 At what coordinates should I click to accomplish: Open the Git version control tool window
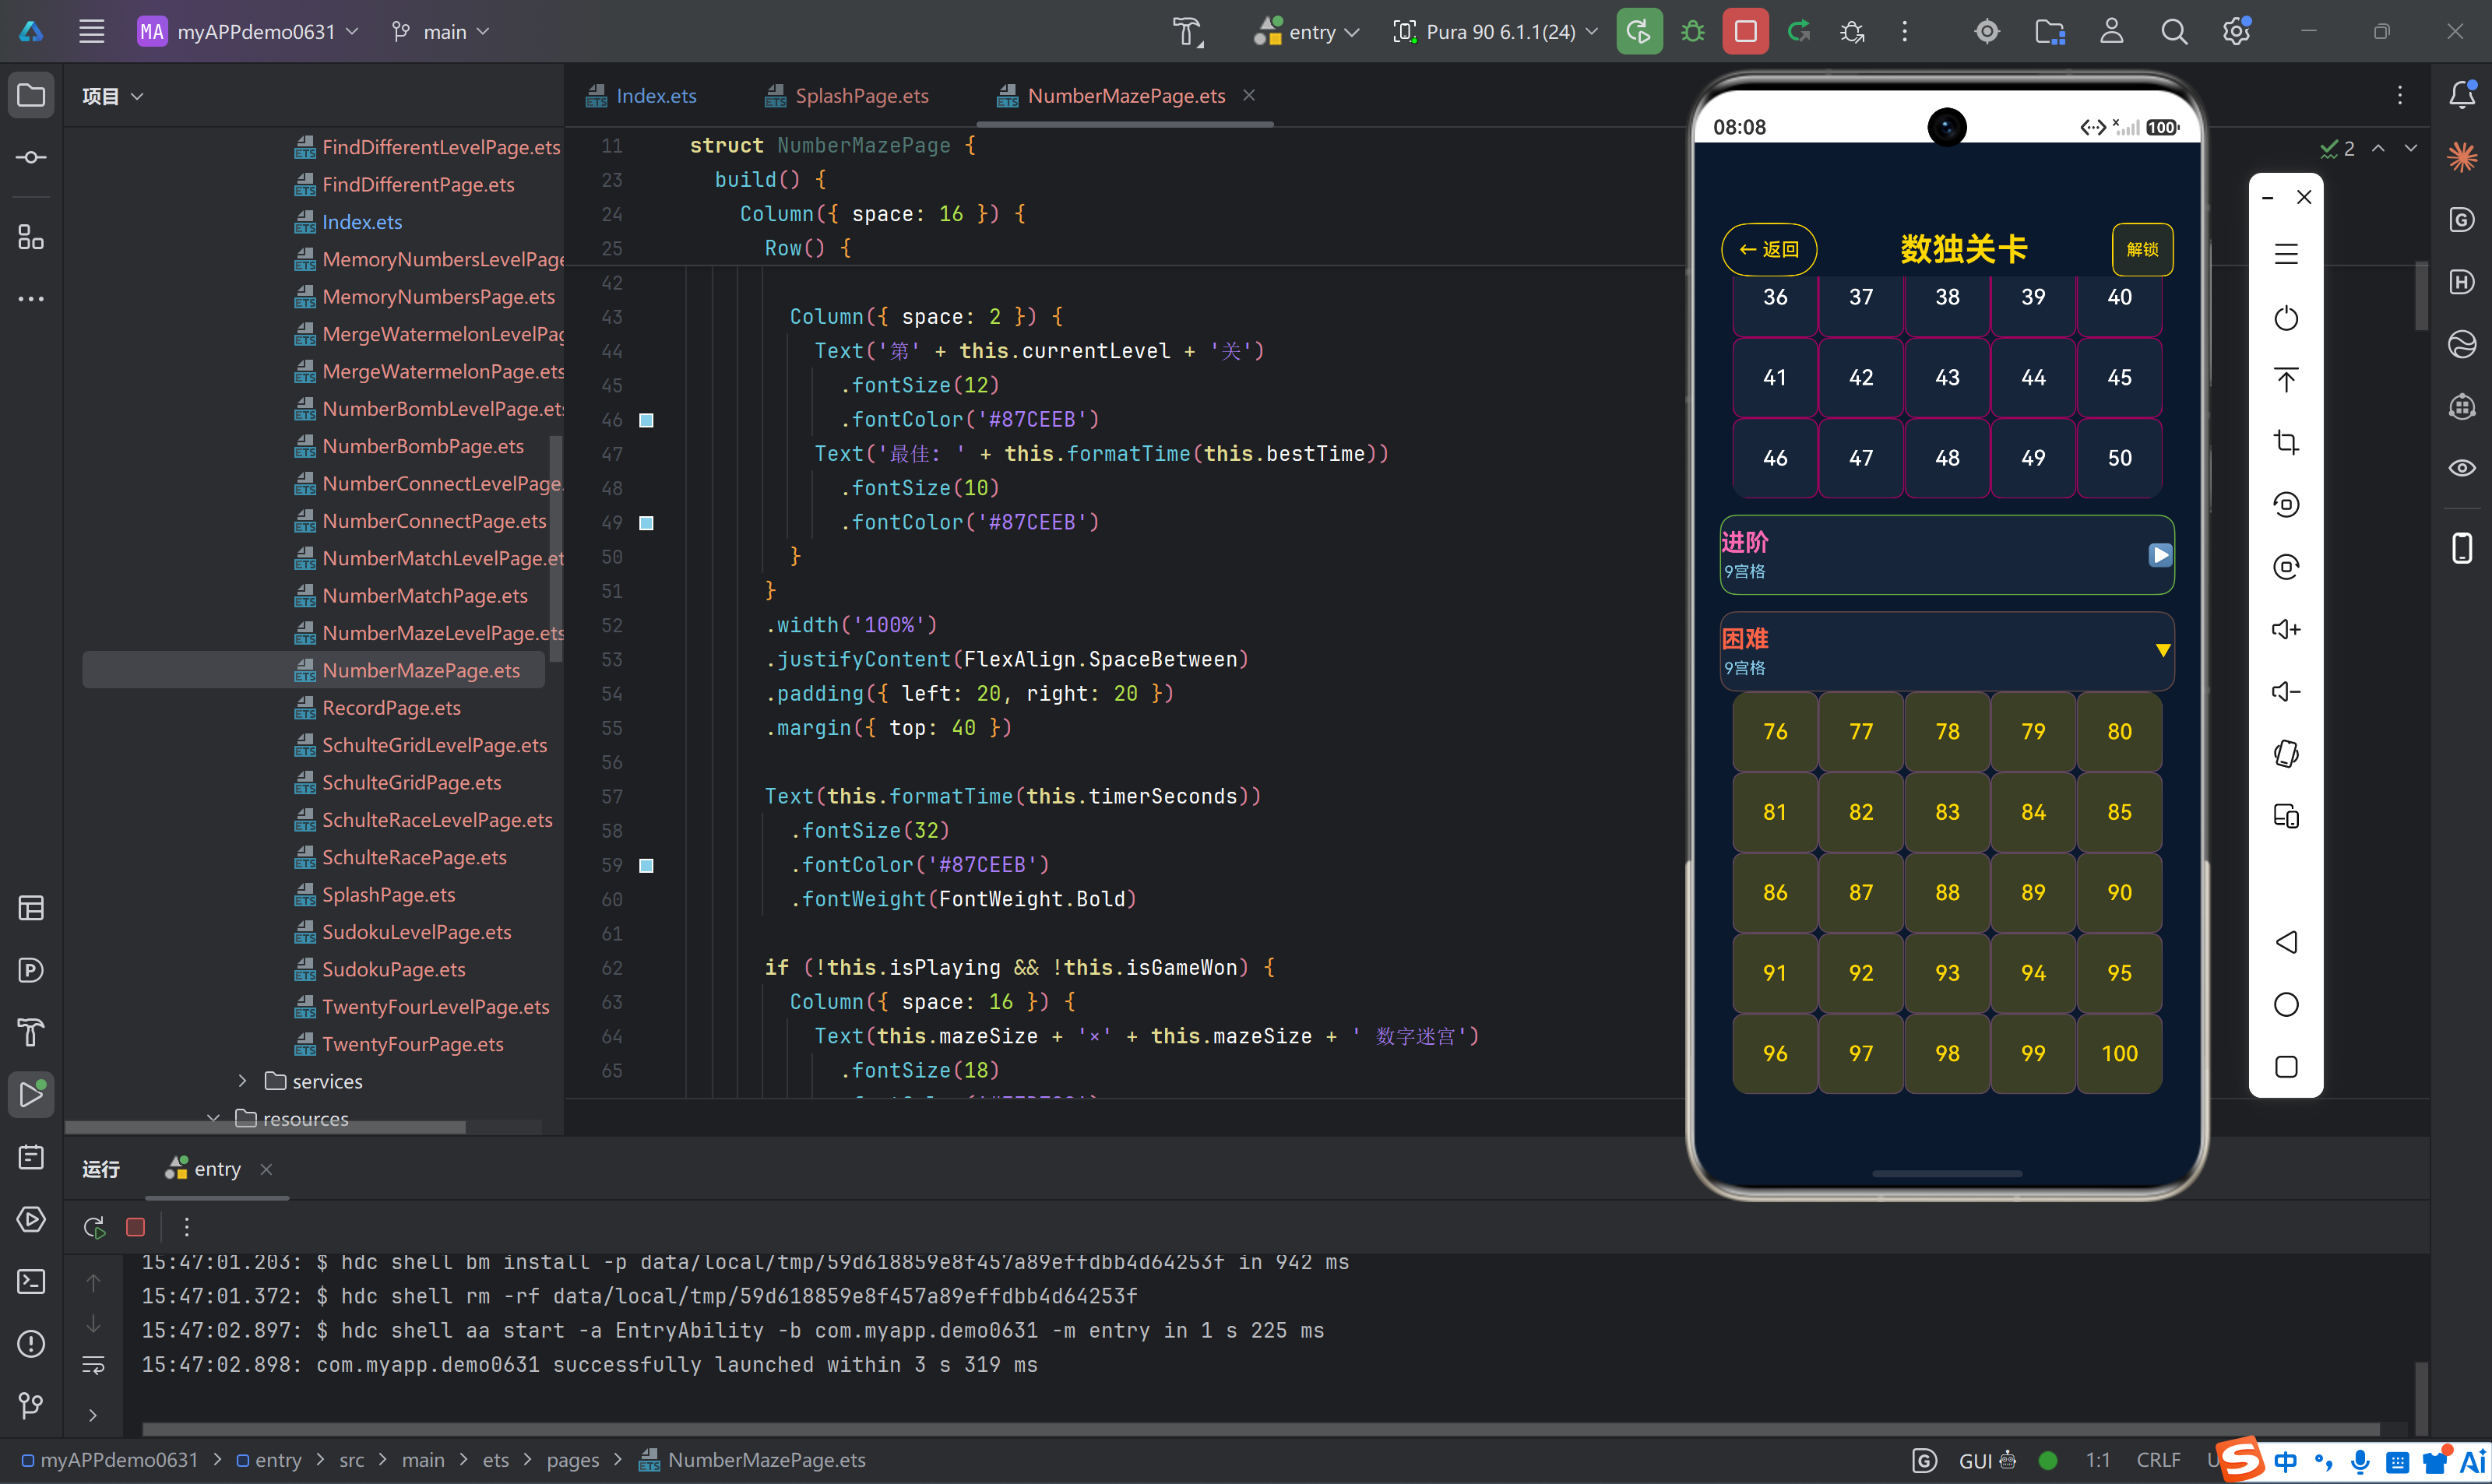coord(31,1405)
